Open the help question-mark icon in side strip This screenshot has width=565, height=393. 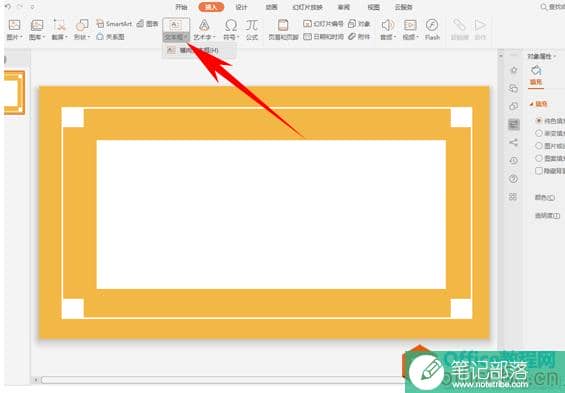[513, 178]
